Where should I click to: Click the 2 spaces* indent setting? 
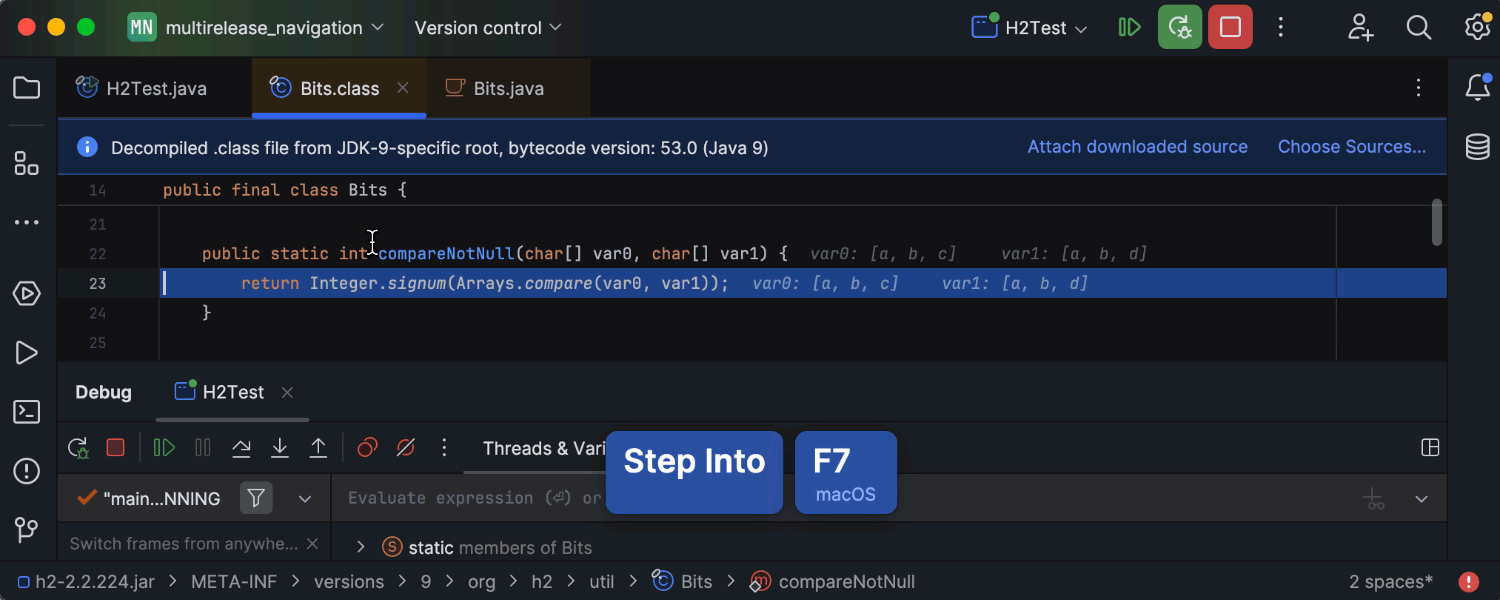tap(1391, 582)
